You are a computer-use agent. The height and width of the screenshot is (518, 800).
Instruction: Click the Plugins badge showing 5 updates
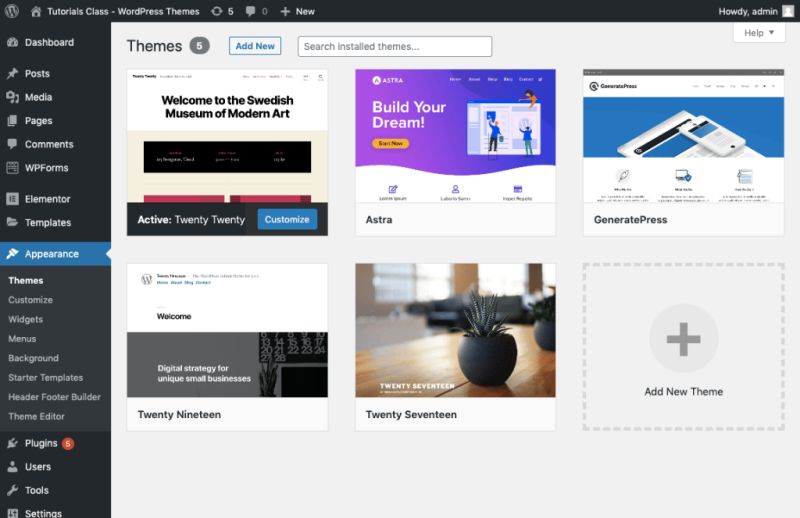coord(68,443)
